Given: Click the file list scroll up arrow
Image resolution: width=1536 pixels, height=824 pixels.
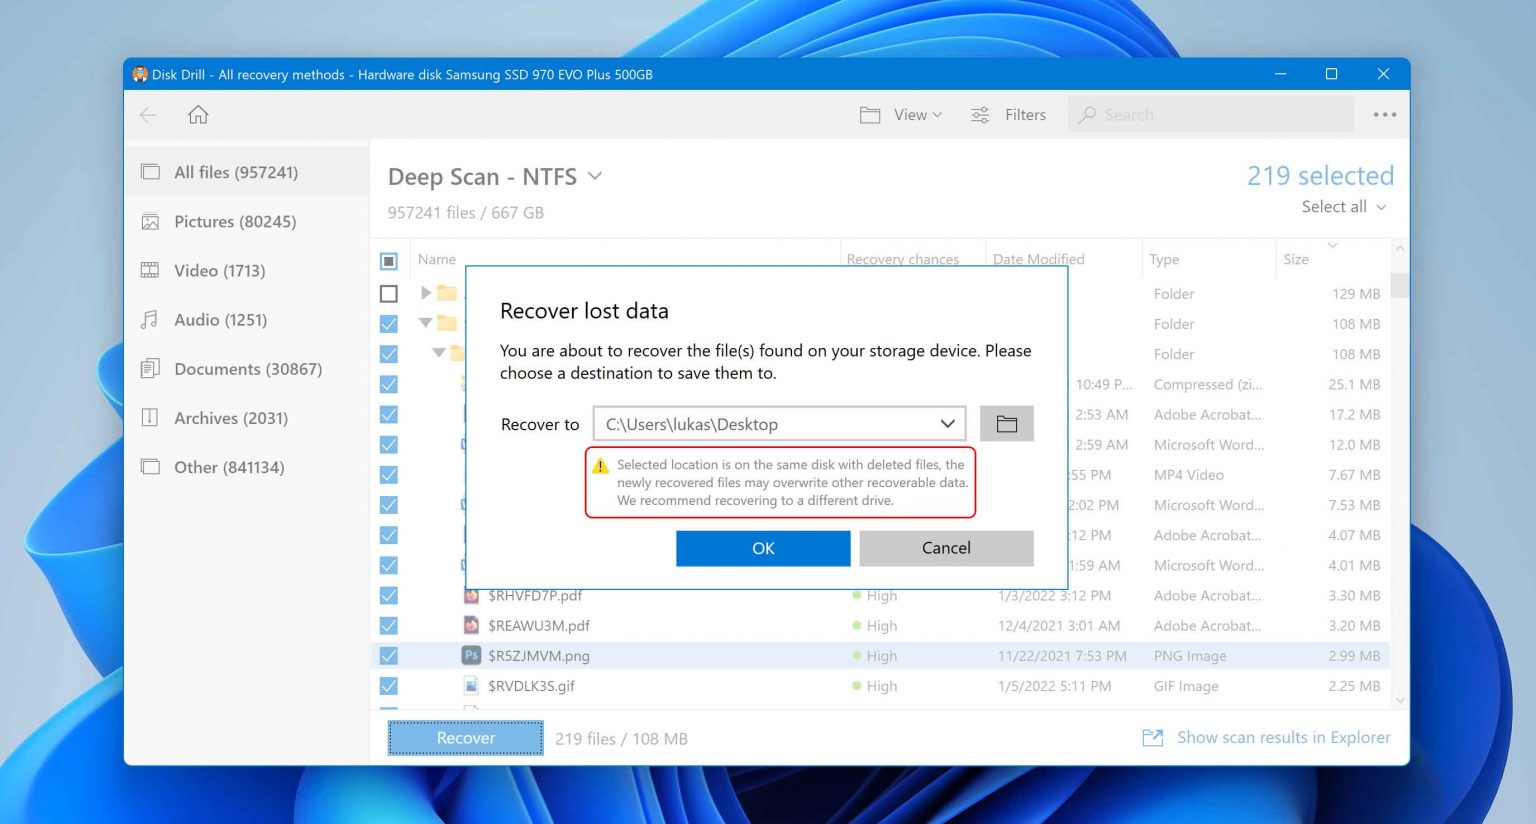Looking at the screenshot, I should [x=1400, y=249].
